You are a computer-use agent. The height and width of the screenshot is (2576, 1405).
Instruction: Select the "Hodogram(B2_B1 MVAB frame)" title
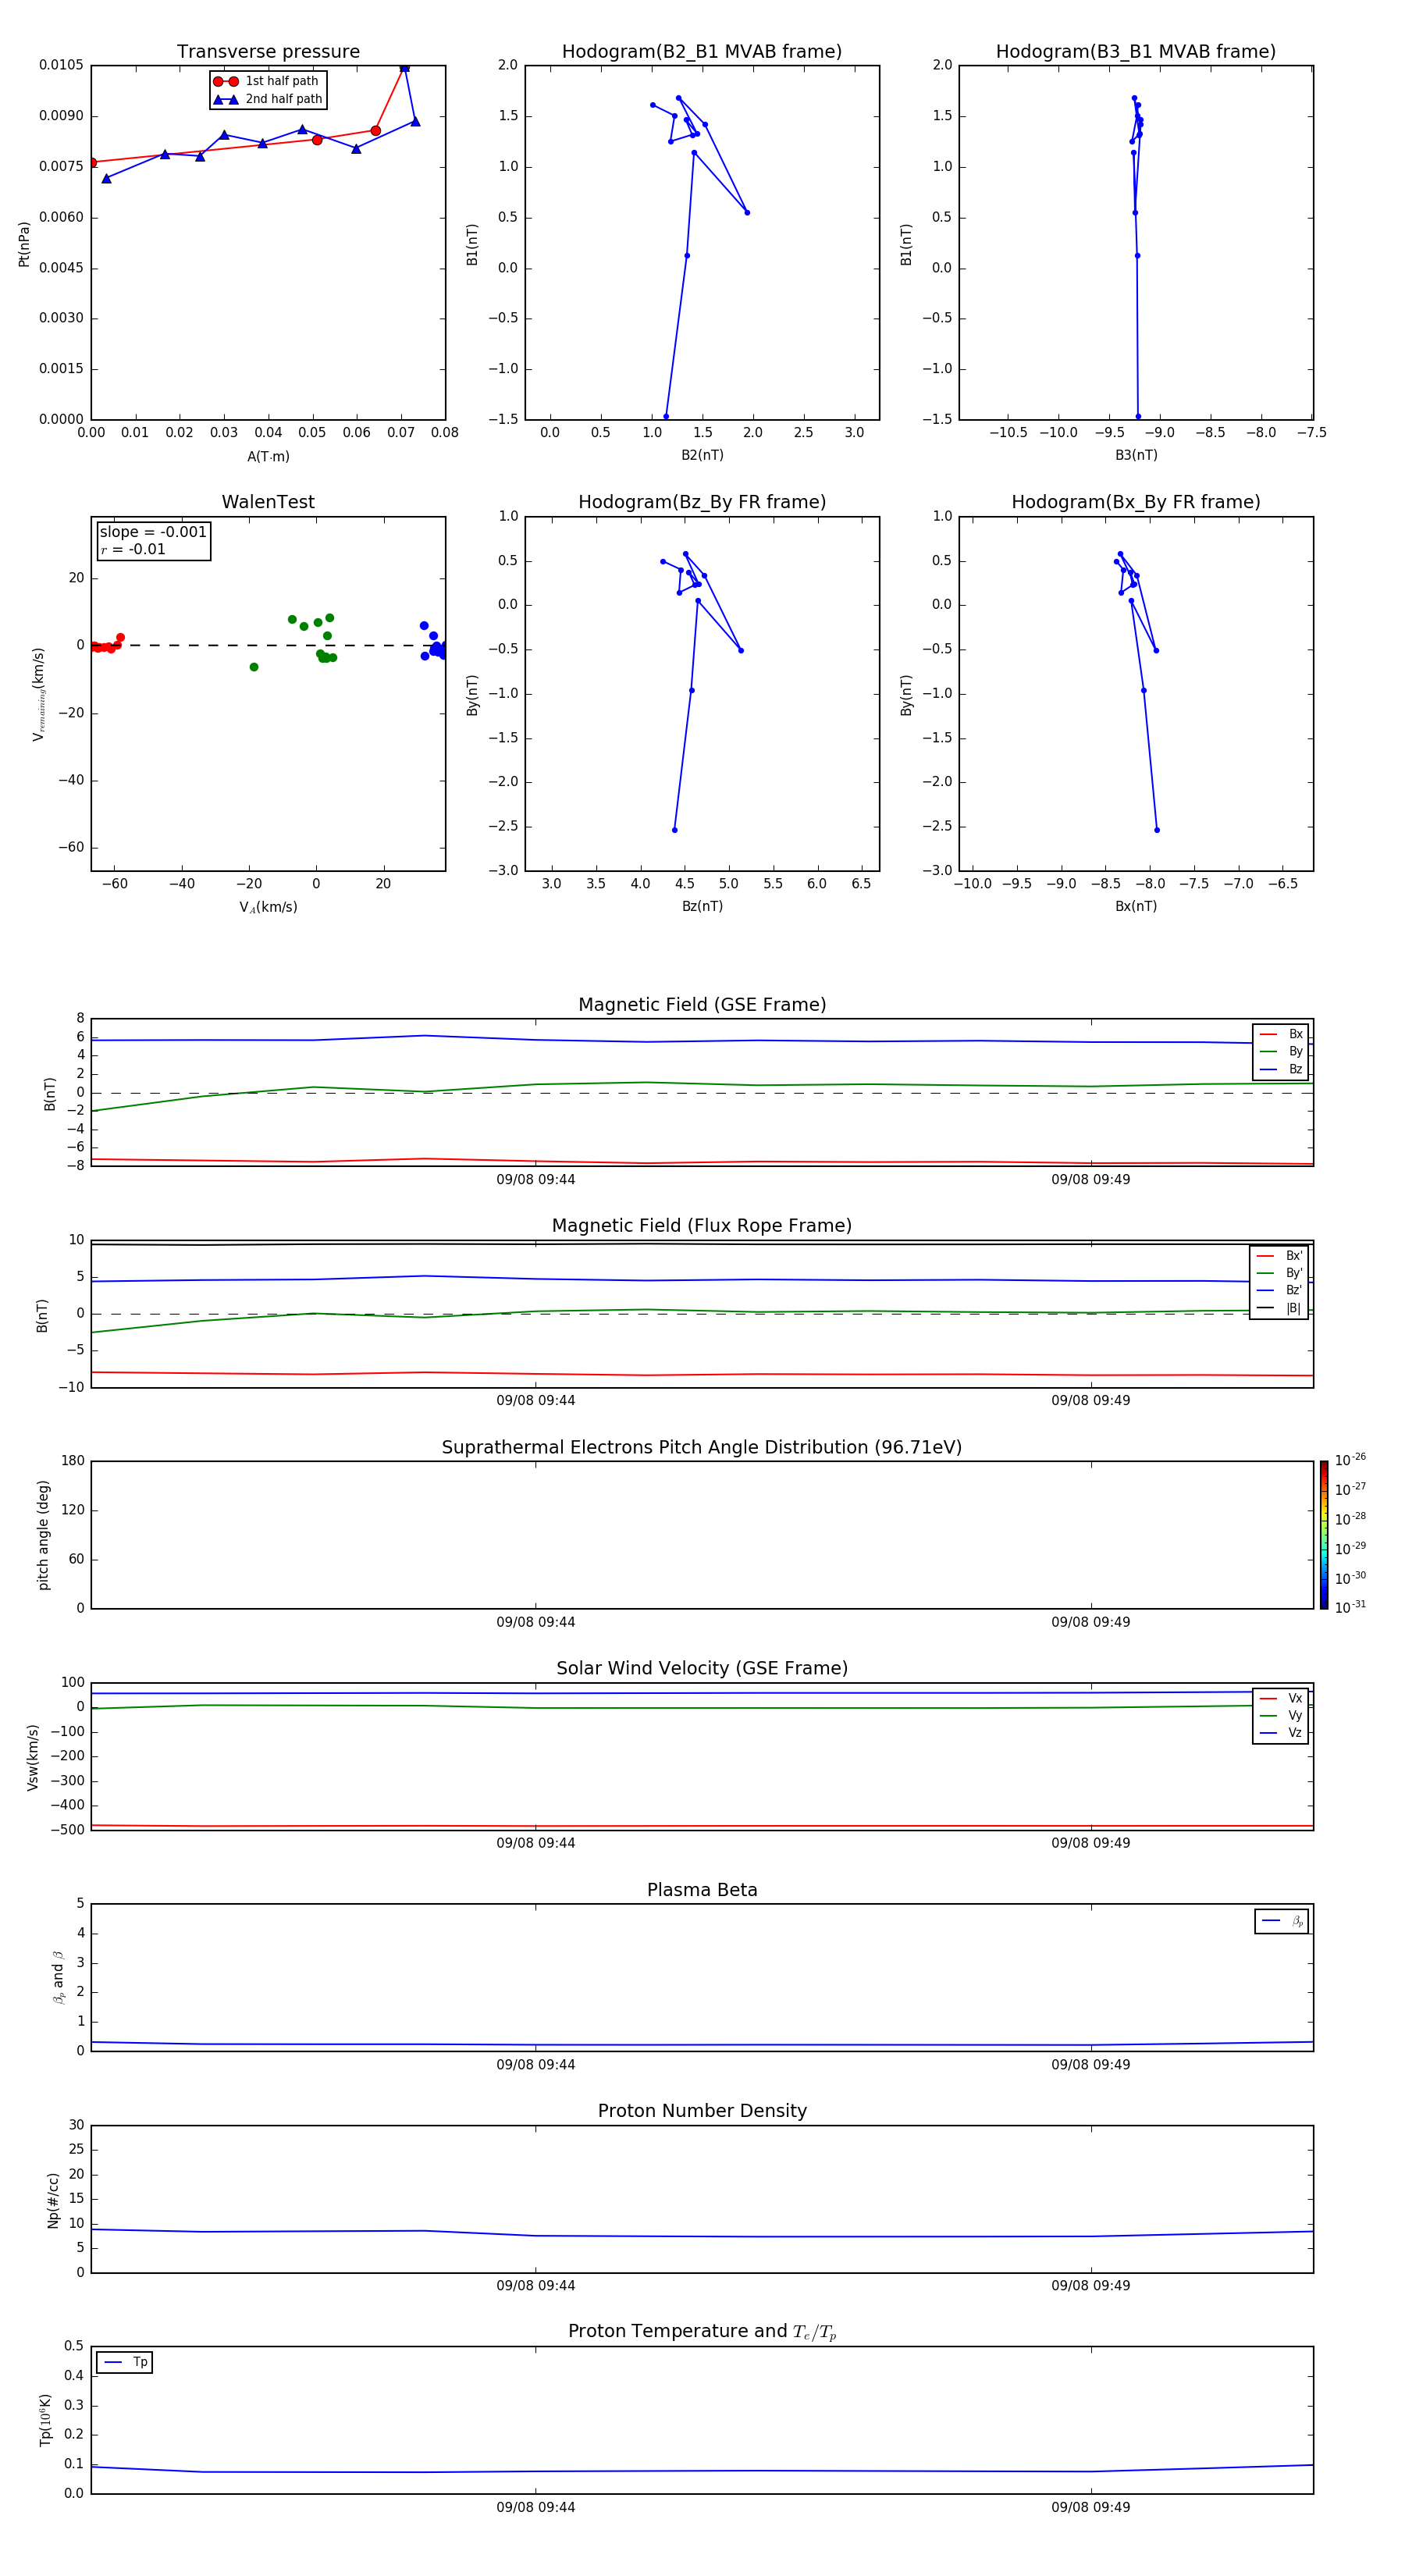pyautogui.click(x=702, y=52)
